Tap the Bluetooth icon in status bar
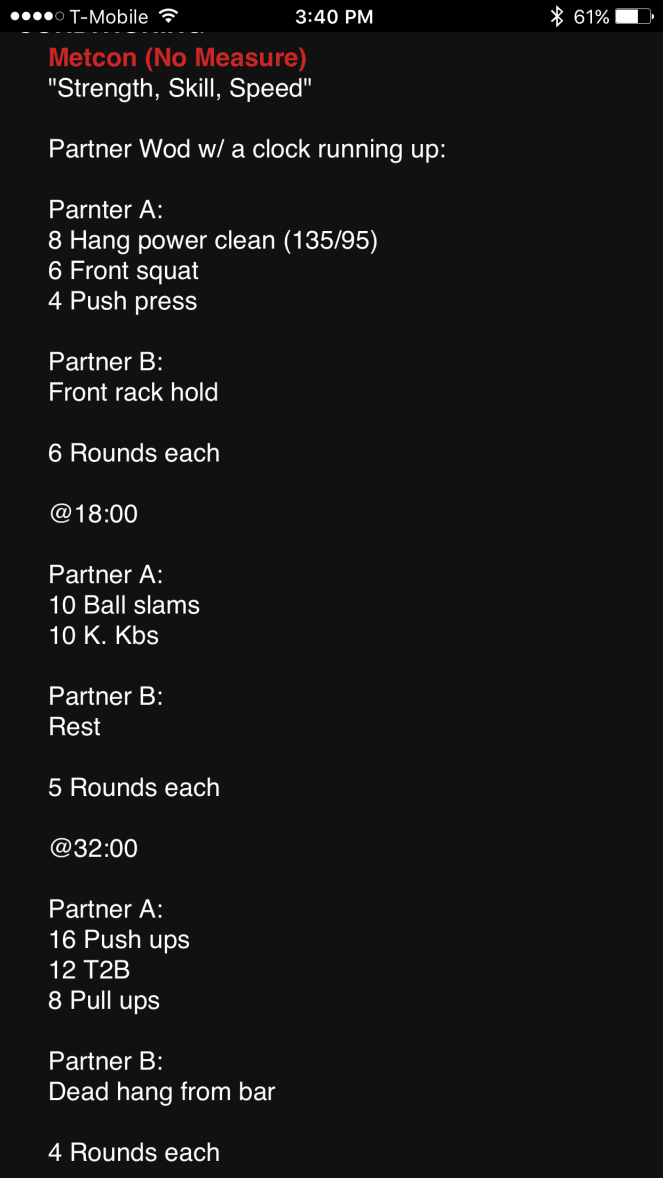Viewport: 663px width, 1178px height. coord(557,16)
